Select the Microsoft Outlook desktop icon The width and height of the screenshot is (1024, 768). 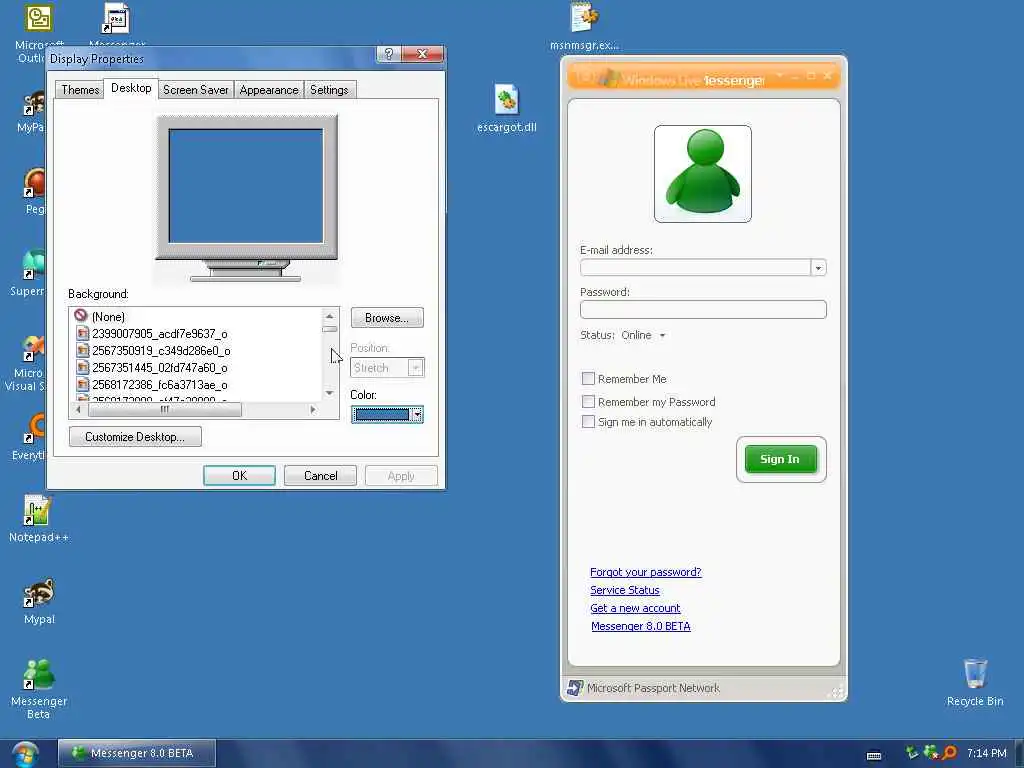point(38,19)
